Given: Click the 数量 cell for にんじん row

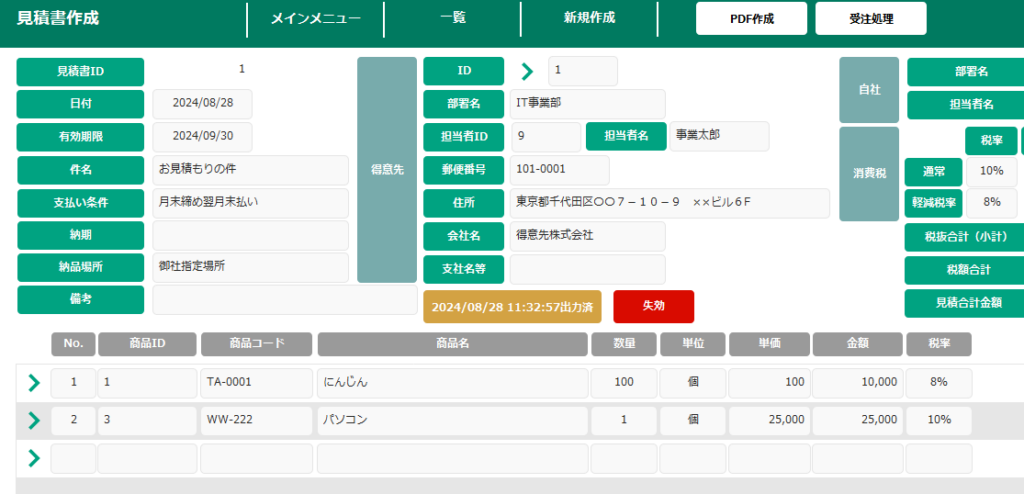Looking at the screenshot, I should [x=623, y=382].
